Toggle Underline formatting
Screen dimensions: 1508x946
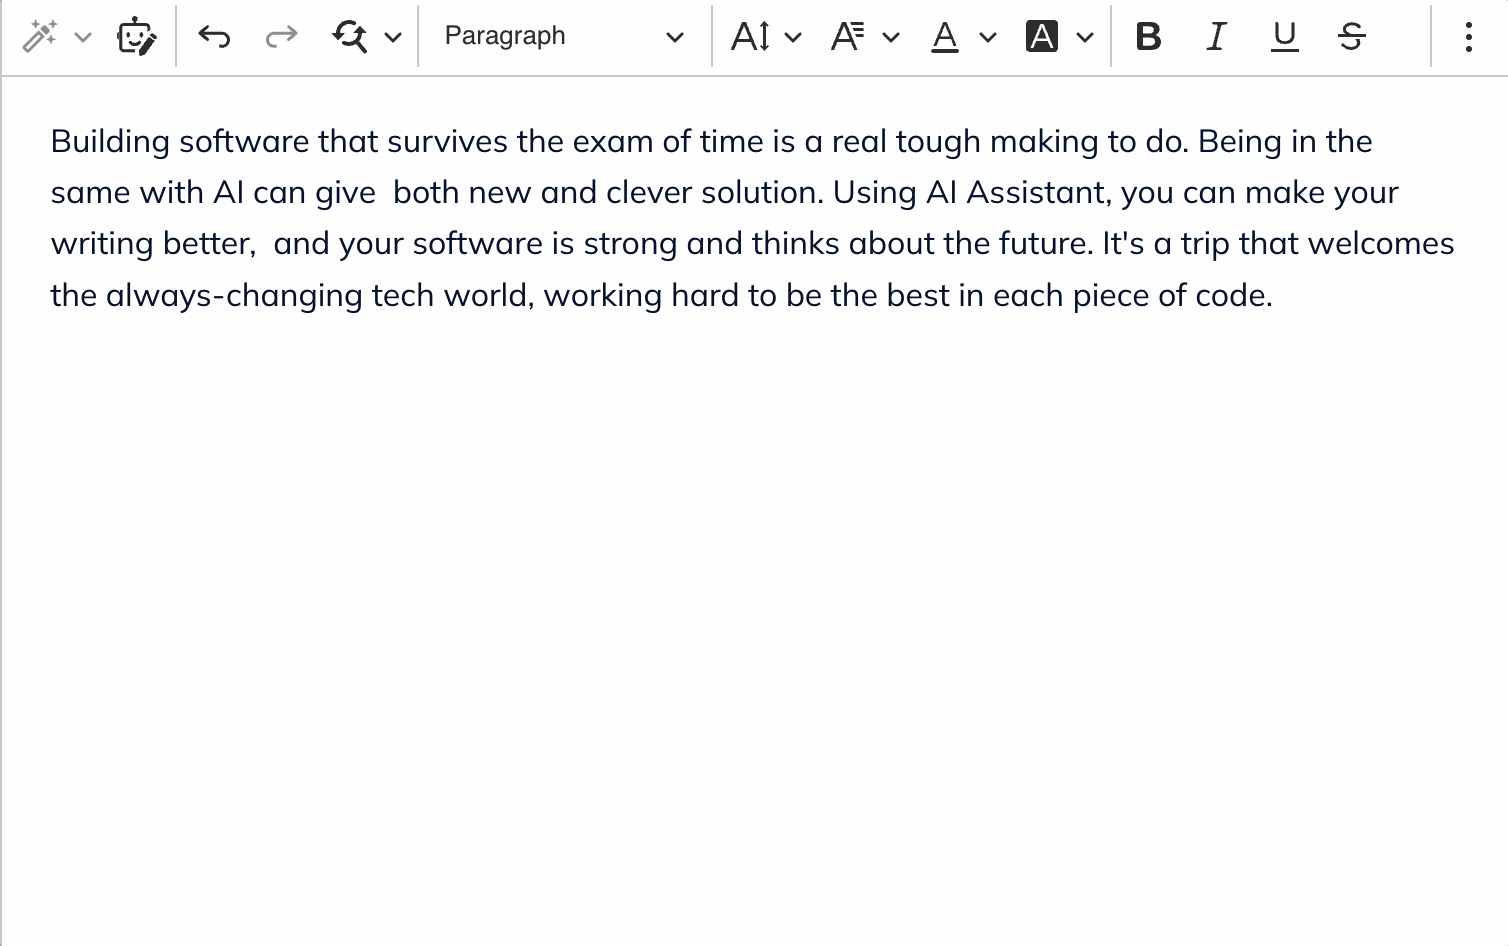click(1284, 37)
